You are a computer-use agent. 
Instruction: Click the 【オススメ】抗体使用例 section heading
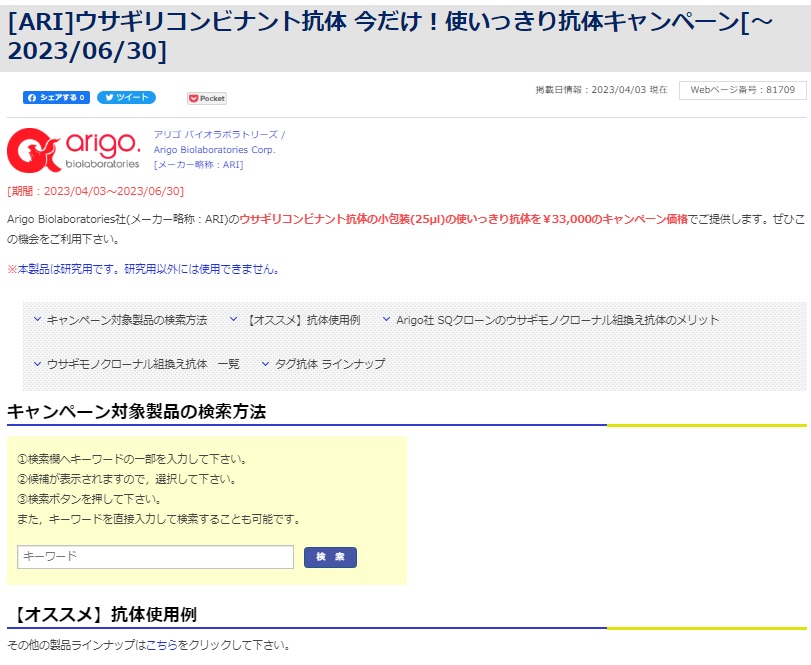pyautogui.click(x=102, y=614)
